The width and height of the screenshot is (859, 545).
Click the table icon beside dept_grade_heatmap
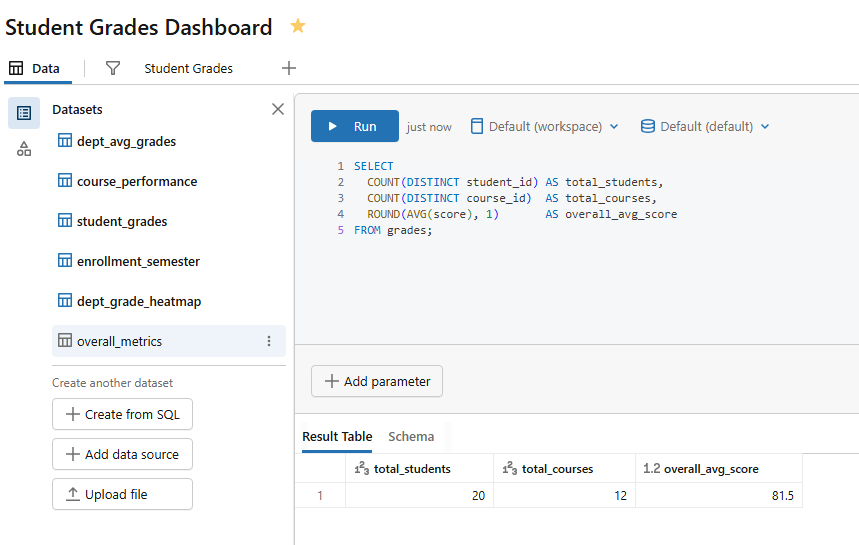[65, 300]
